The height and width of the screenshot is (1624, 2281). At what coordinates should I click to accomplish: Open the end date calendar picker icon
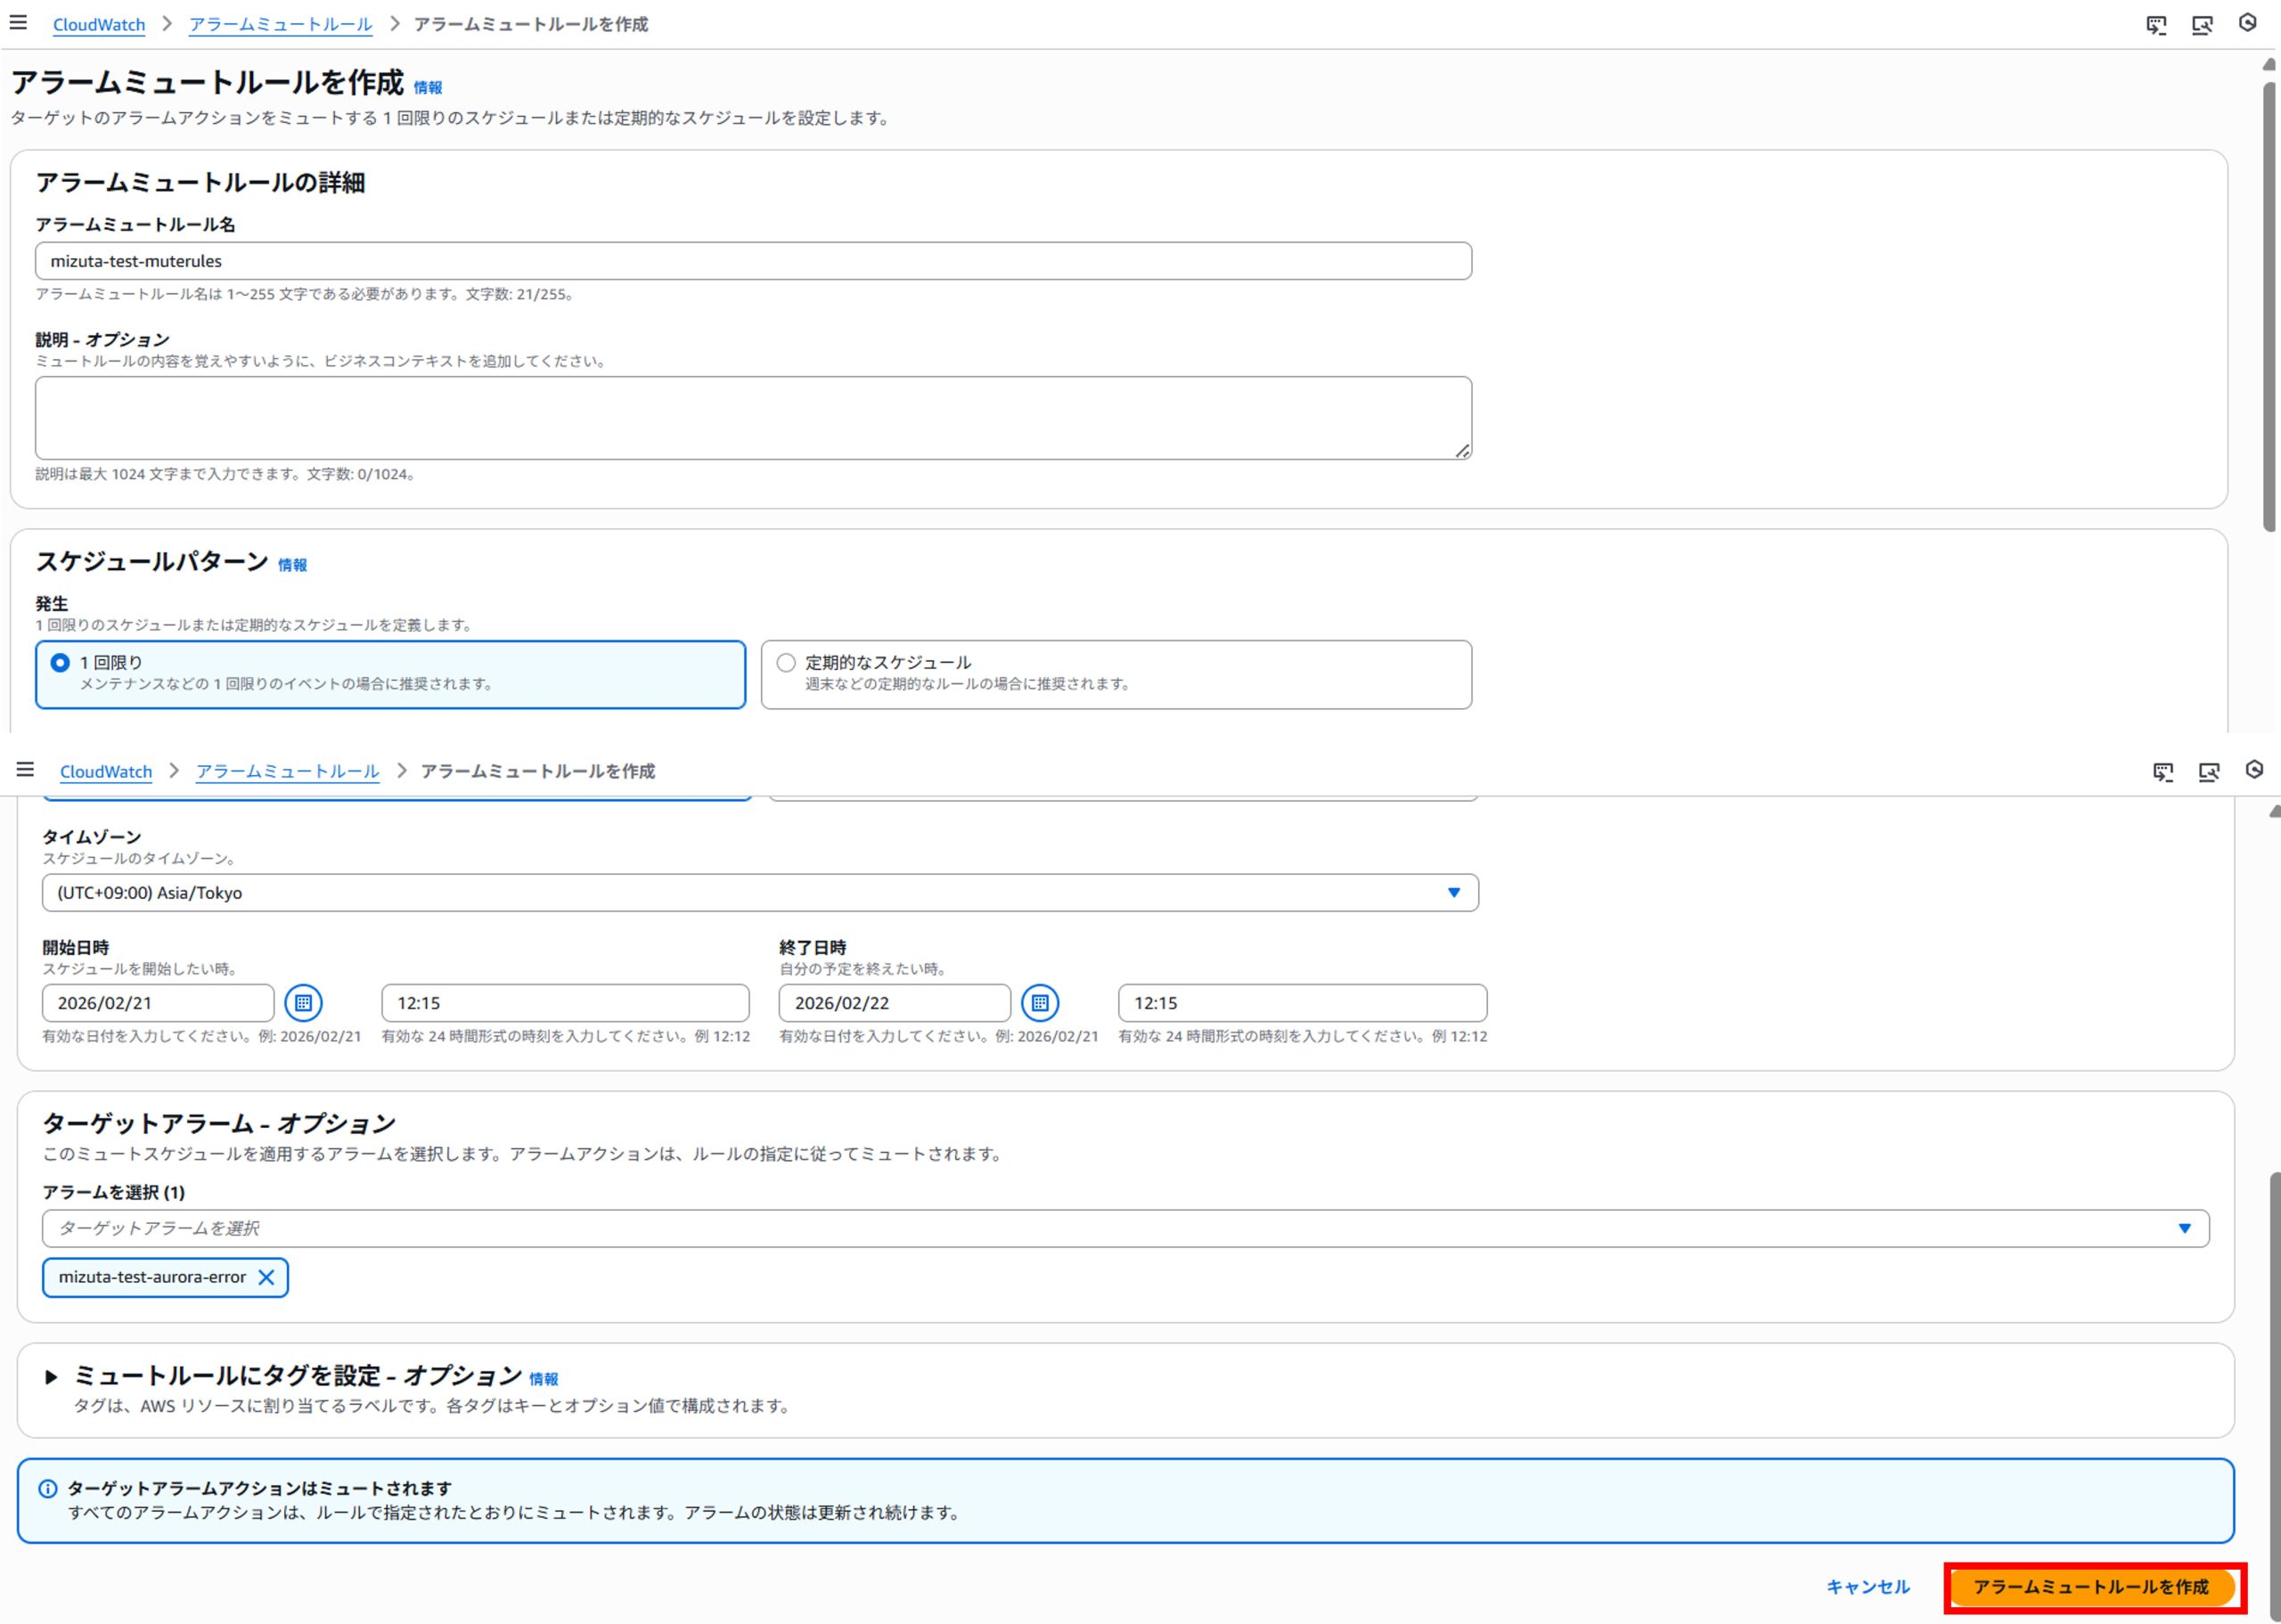[x=1040, y=1002]
